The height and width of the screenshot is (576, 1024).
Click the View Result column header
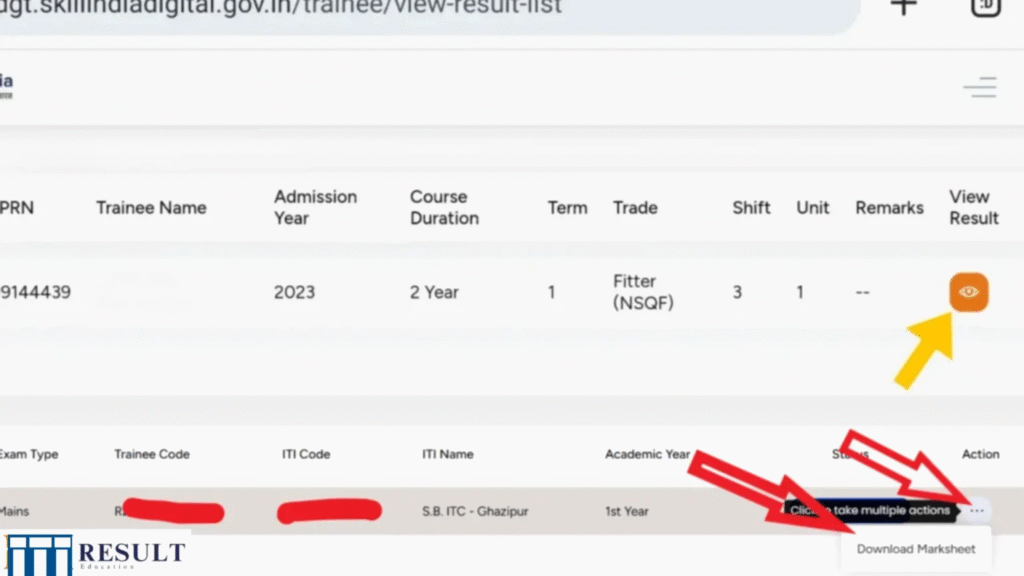click(x=974, y=208)
